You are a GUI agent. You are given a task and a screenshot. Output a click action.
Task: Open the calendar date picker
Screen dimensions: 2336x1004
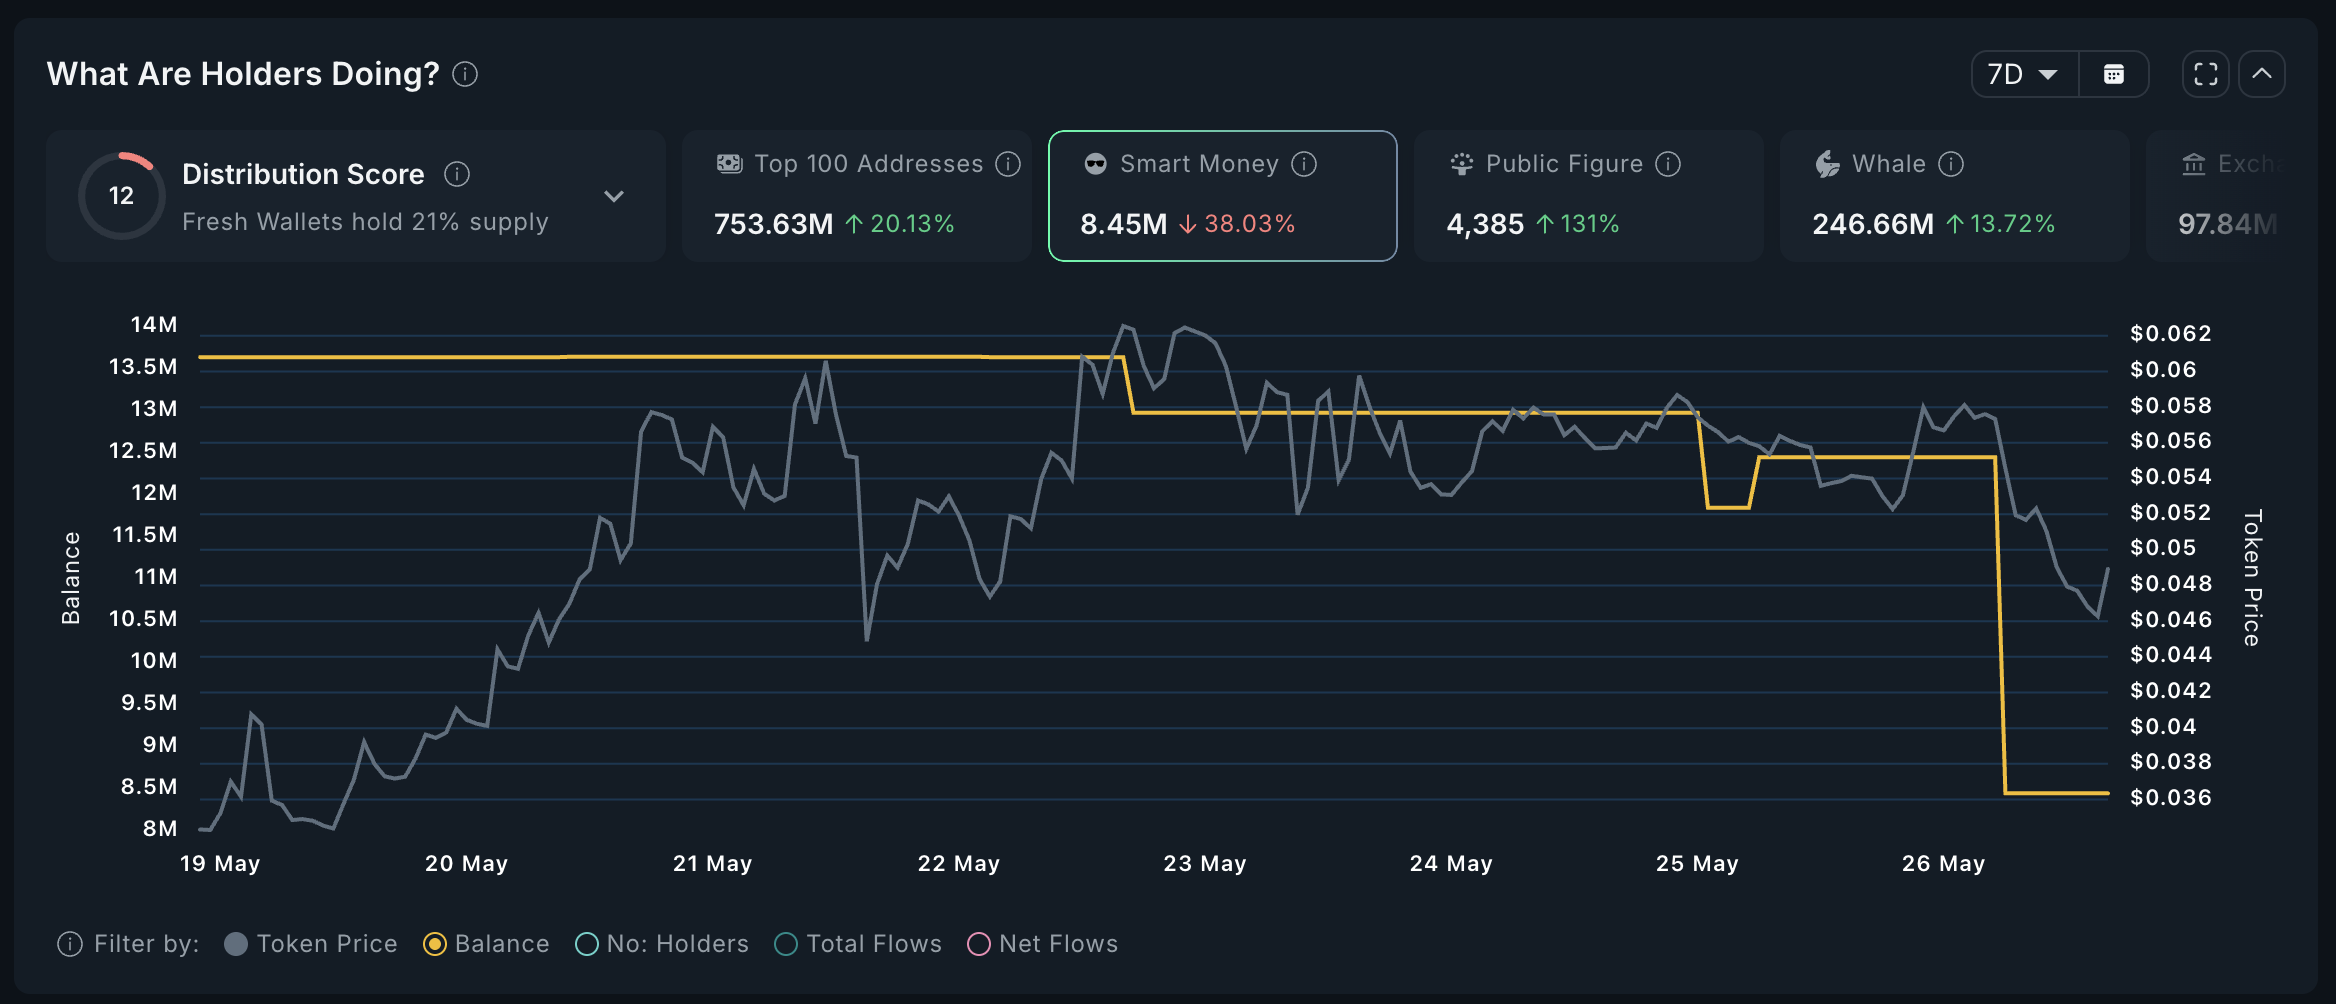point(2114,73)
